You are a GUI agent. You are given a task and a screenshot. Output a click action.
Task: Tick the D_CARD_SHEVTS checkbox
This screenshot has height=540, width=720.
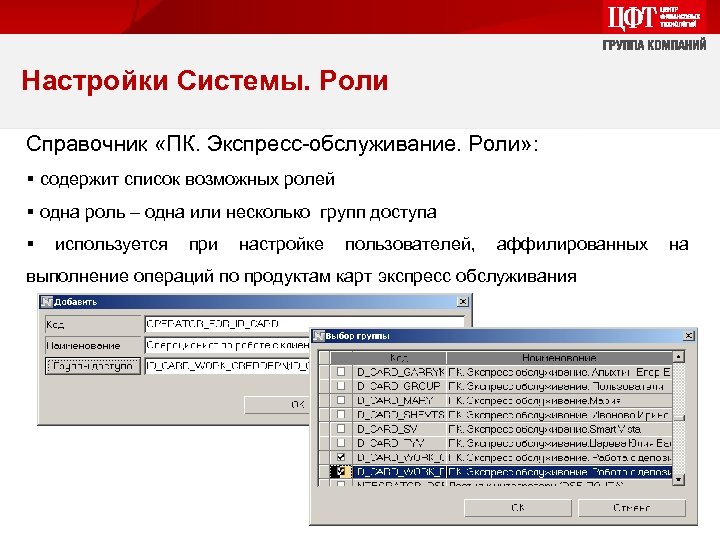(341, 414)
